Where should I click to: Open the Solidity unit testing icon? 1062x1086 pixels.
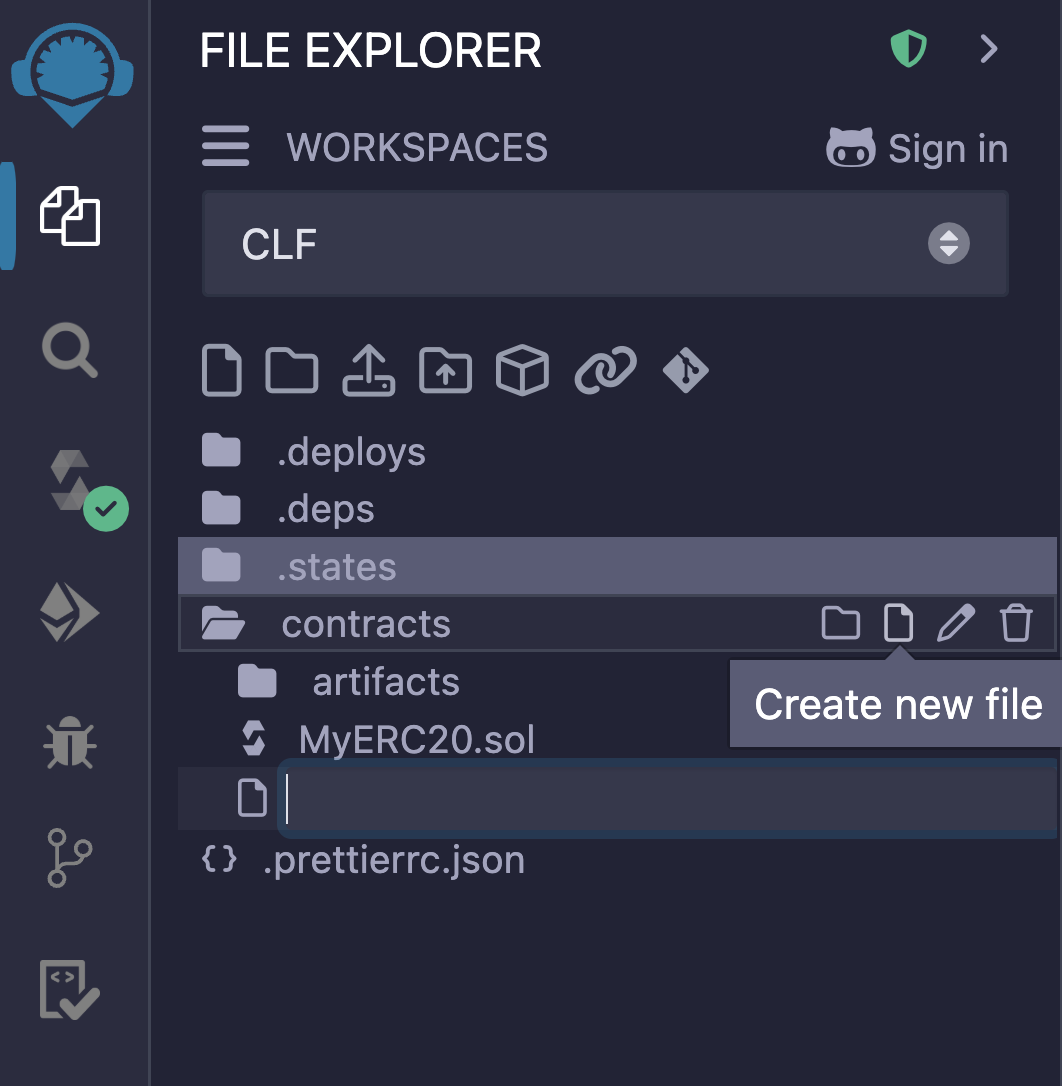[x=69, y=989]
